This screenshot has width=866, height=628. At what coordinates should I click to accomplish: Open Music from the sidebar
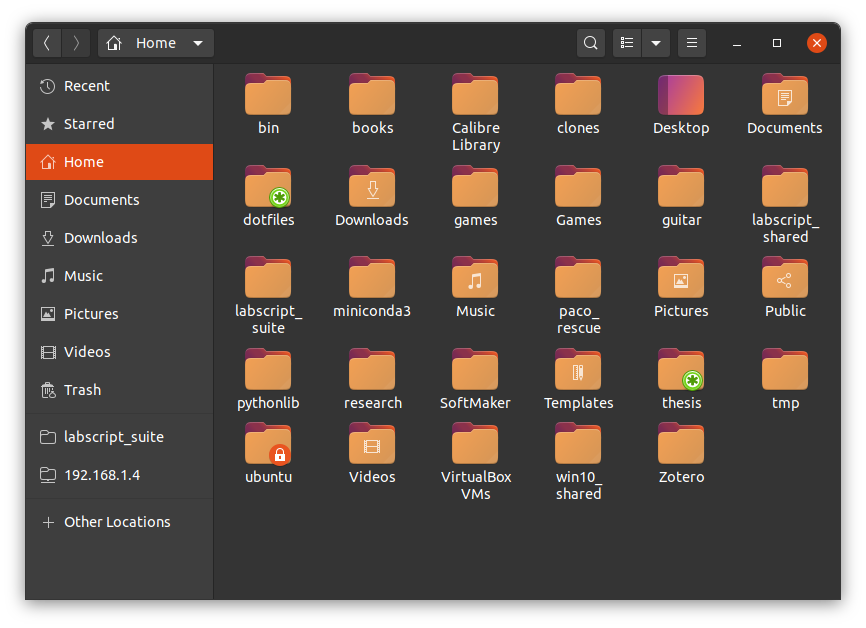(x=119, y=276)
